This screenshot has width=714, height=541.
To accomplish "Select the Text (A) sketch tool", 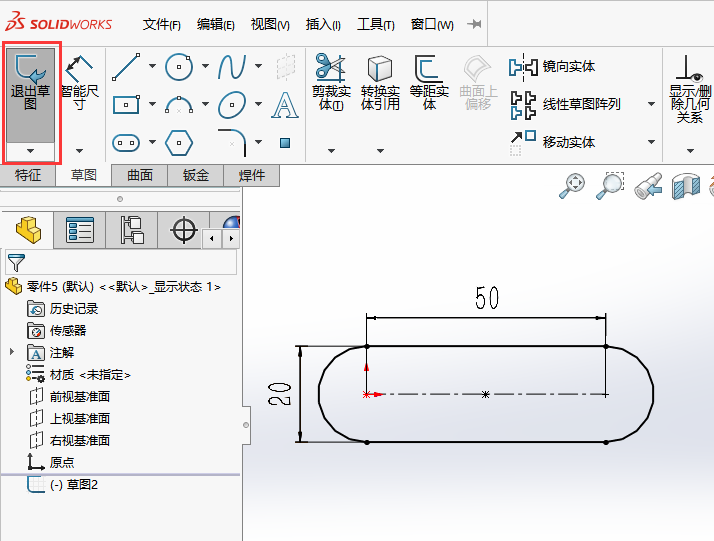I will pos(285,105).
